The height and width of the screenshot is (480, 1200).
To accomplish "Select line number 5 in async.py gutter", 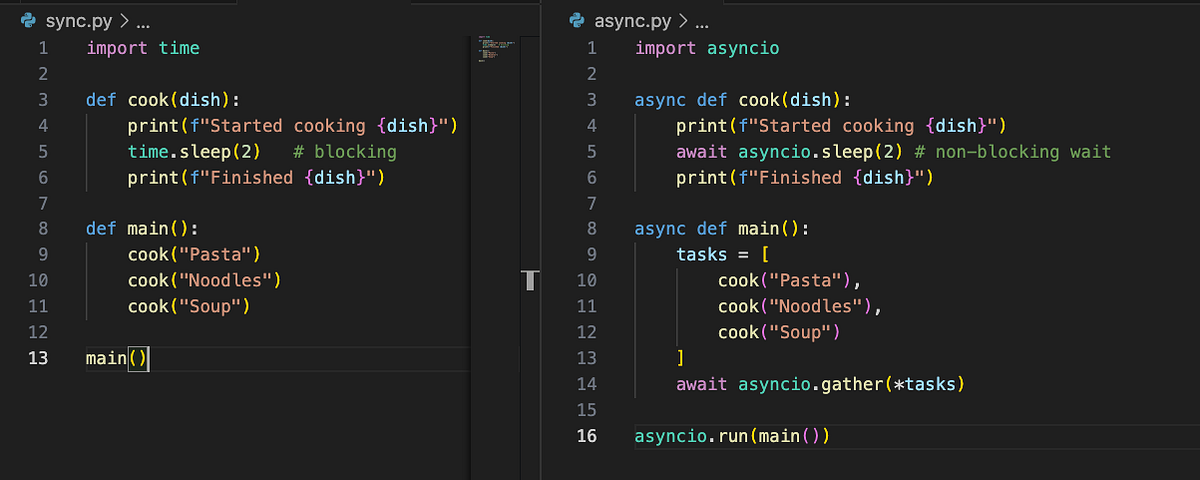I will pyautogui.click(x=591, y=152).
